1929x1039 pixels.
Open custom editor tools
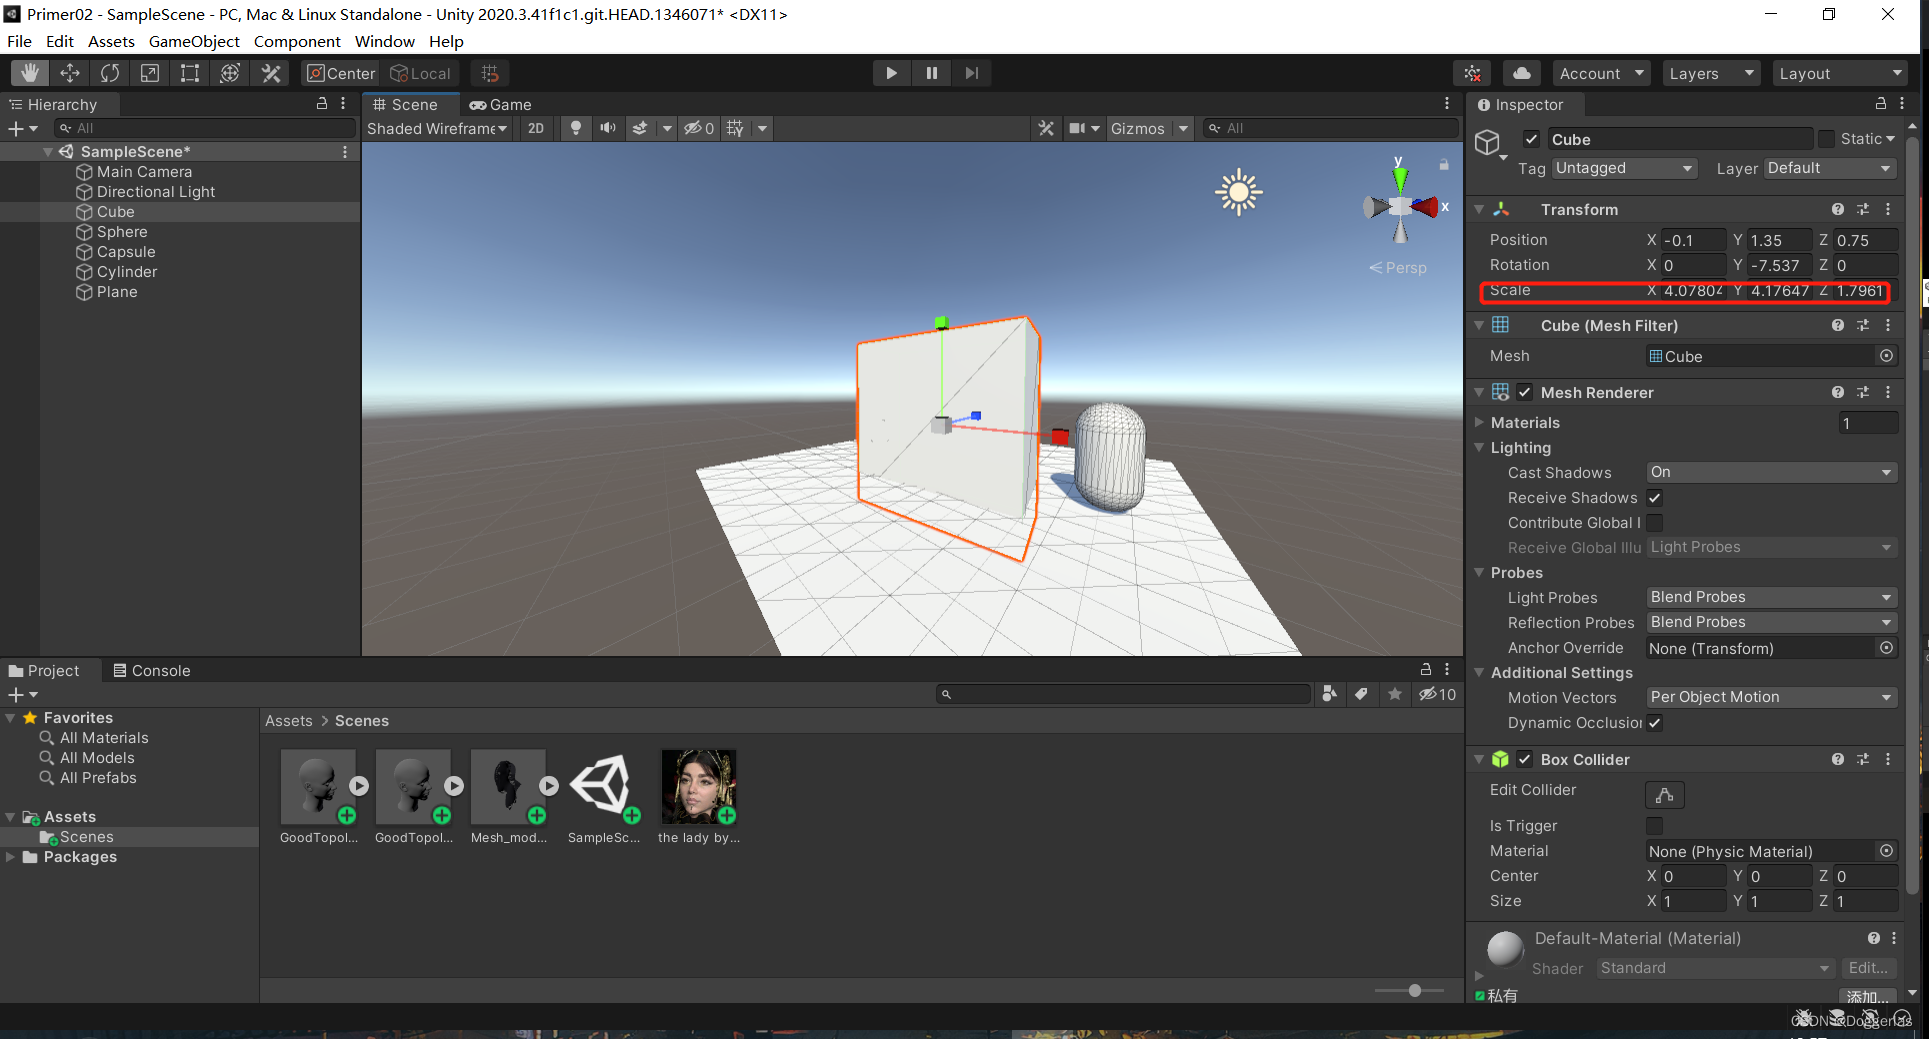tap(271, 73)
